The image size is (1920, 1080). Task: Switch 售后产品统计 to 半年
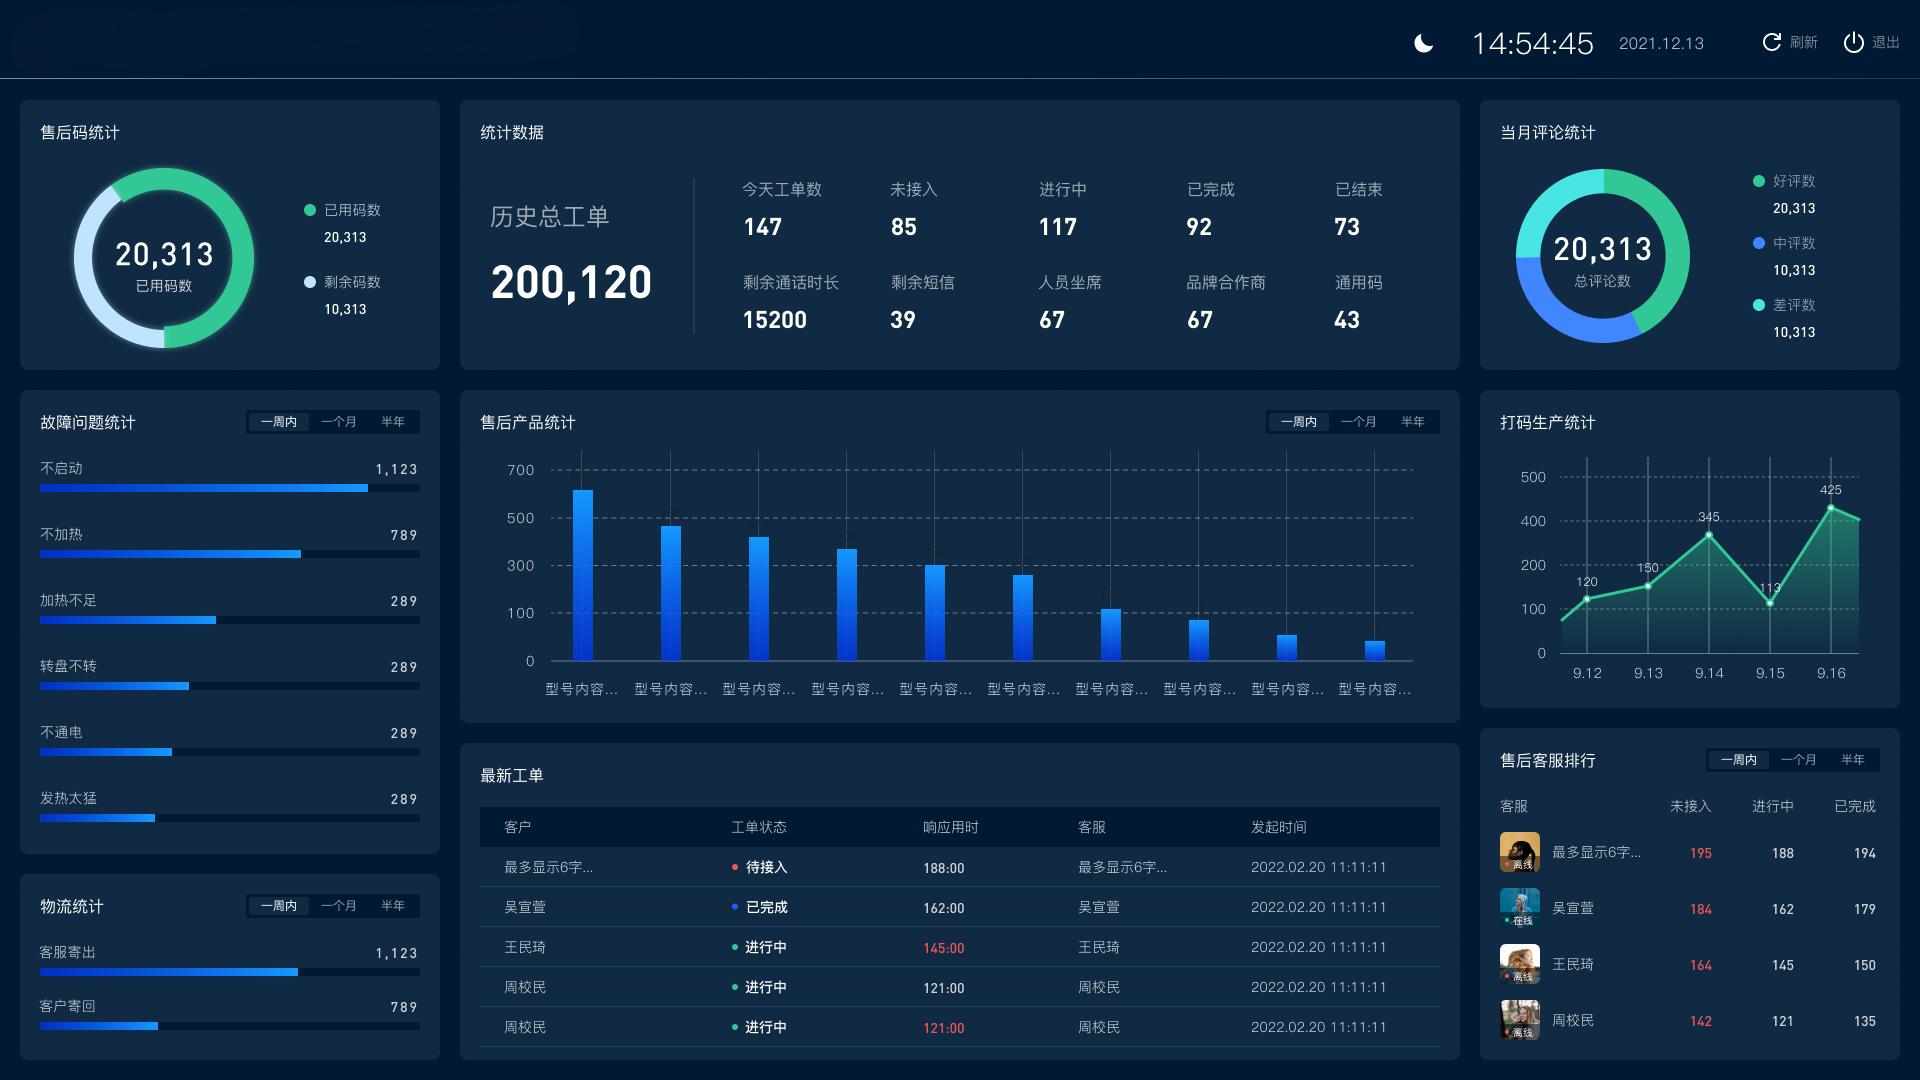(x=1412, y=422)
